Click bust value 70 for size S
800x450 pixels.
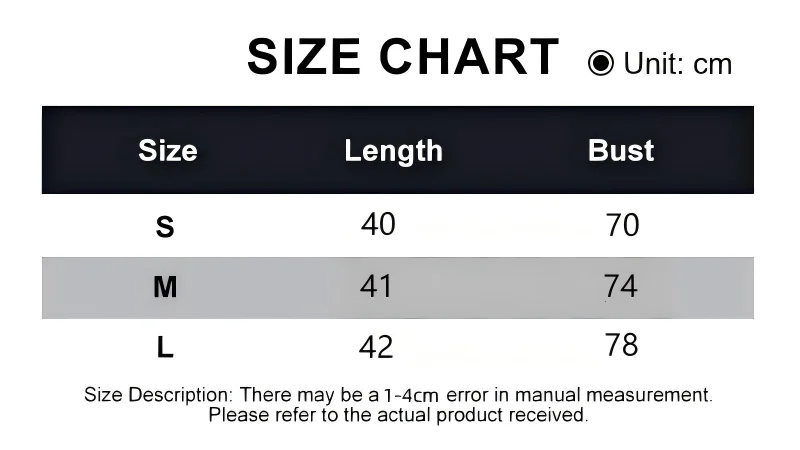point(622,225)
